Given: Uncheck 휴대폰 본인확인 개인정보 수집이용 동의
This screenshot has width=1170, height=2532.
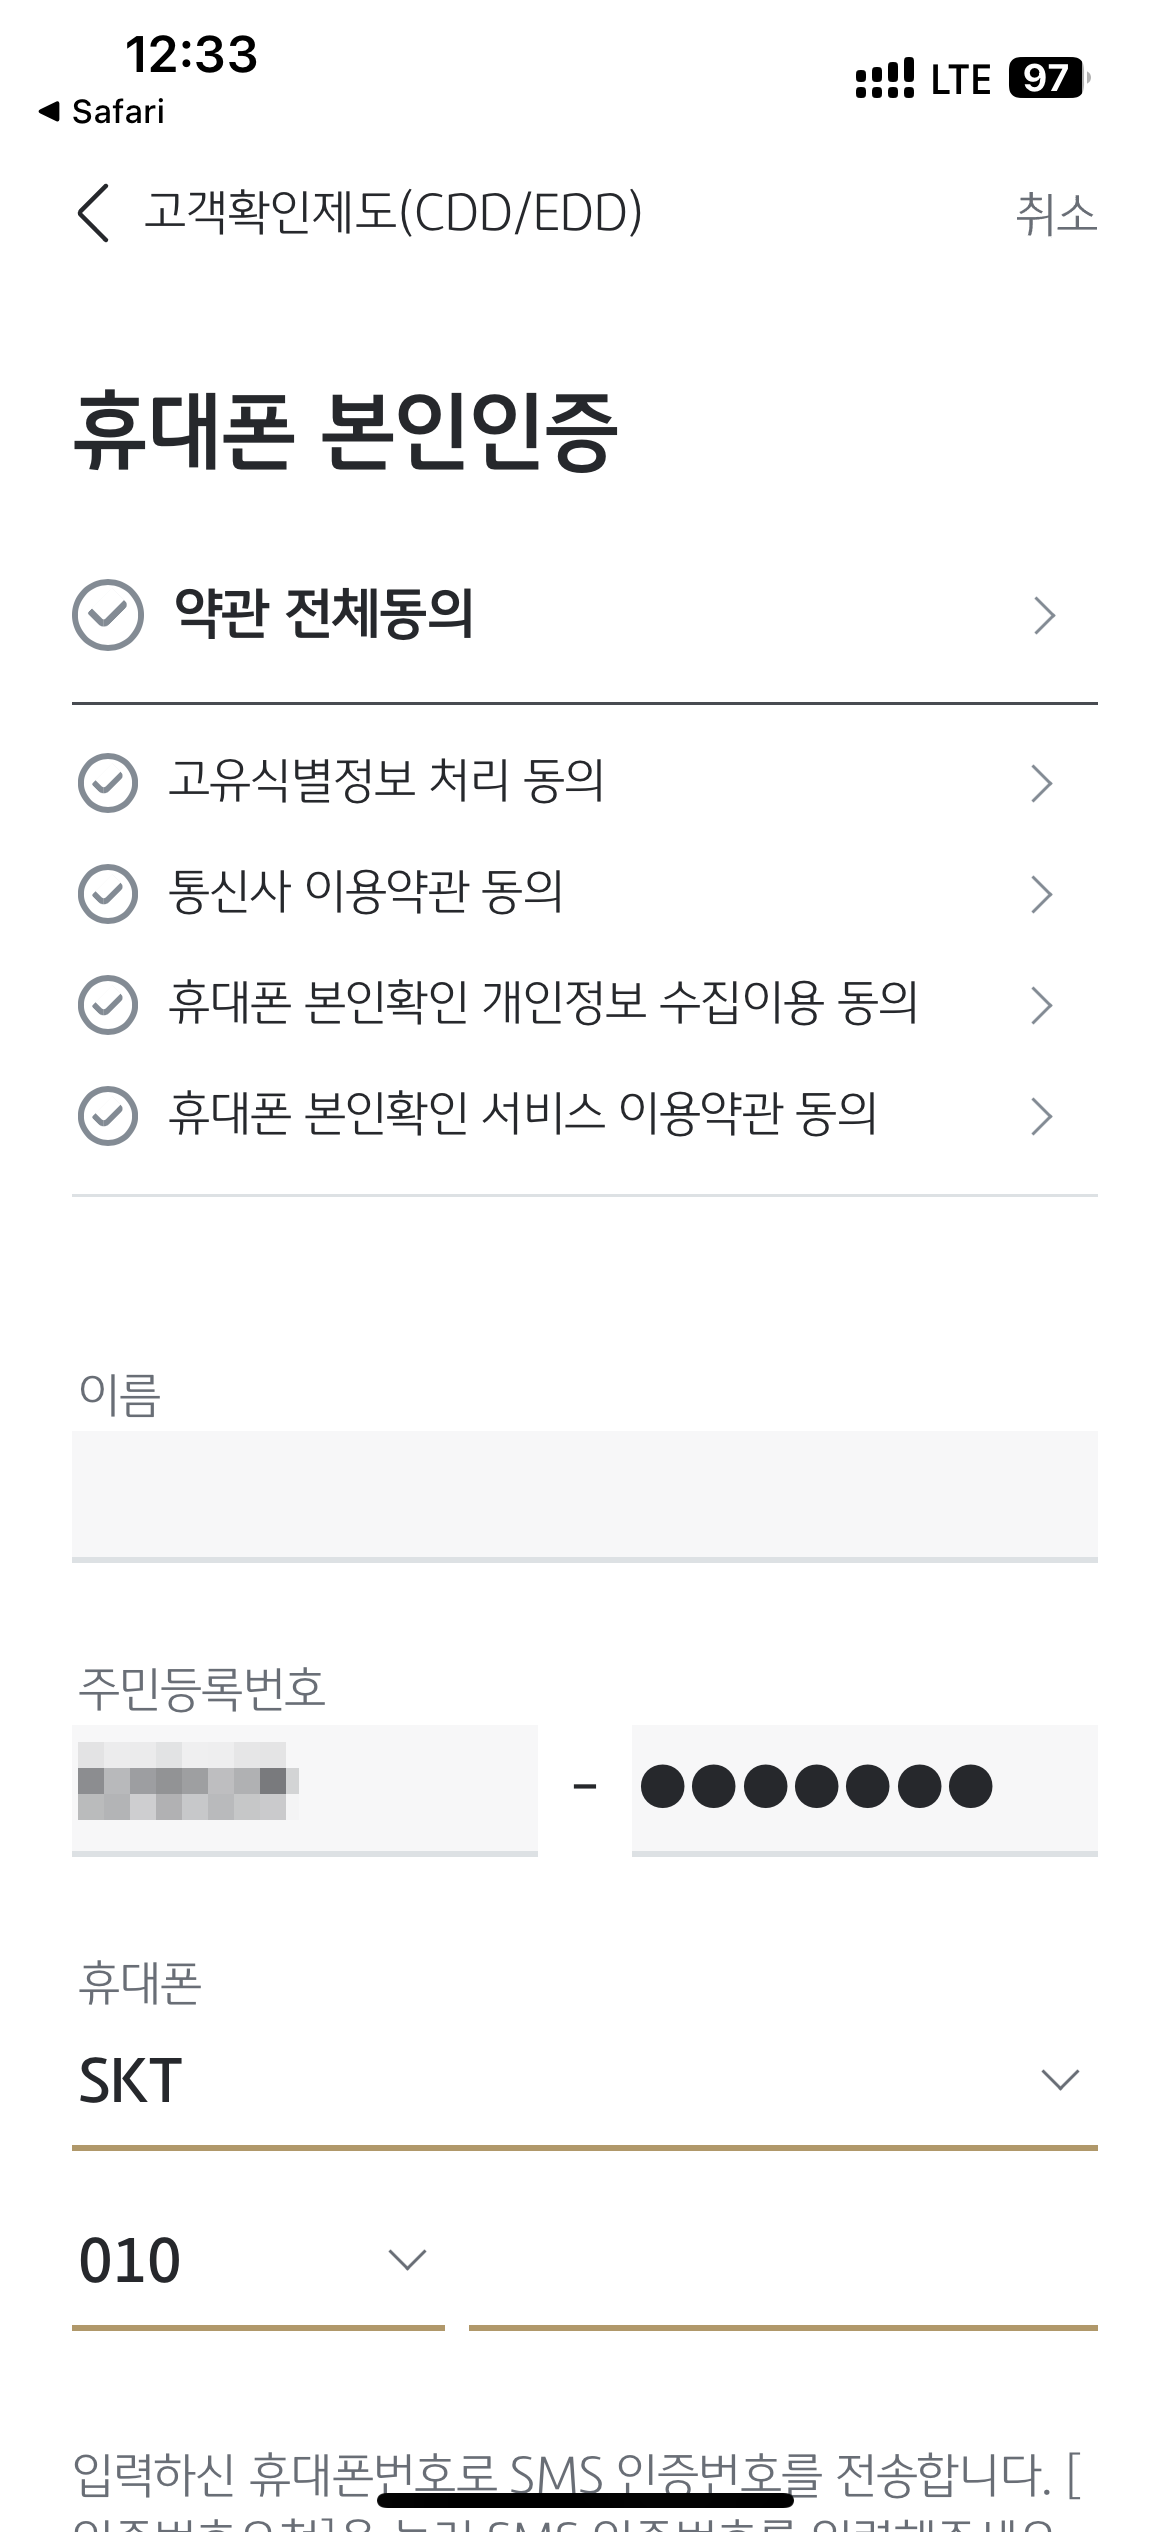Looking at the screenshot, I should [108, 1005].
